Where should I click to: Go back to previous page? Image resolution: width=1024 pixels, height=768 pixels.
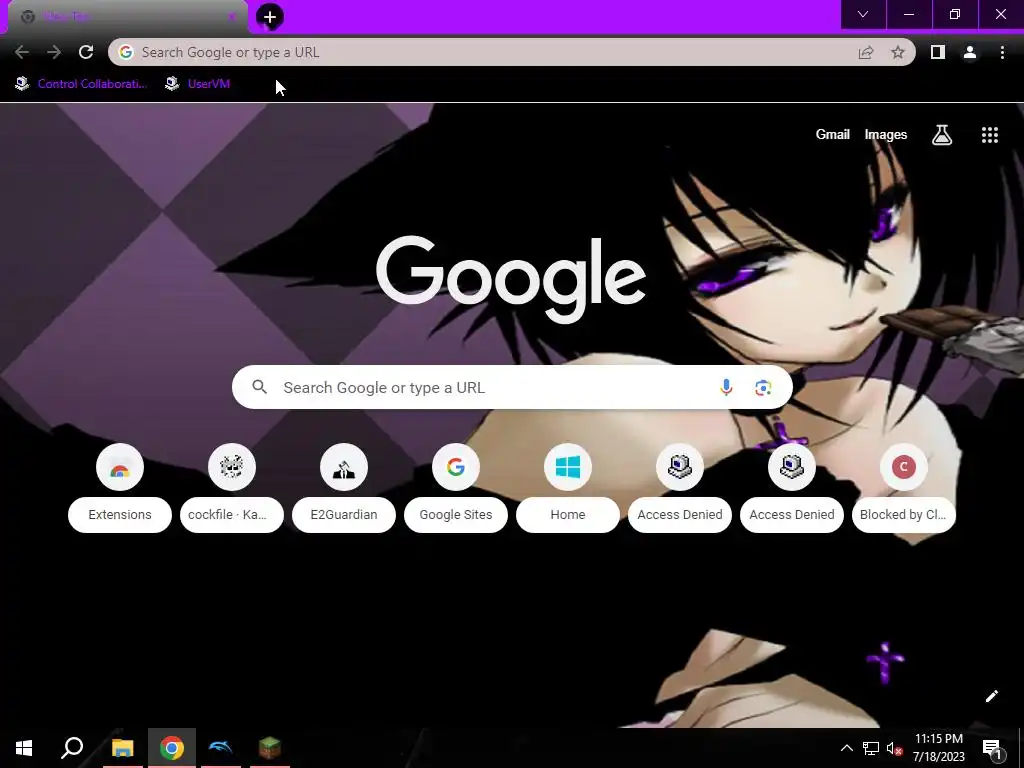pyautogui.click(x=22, y=52)
